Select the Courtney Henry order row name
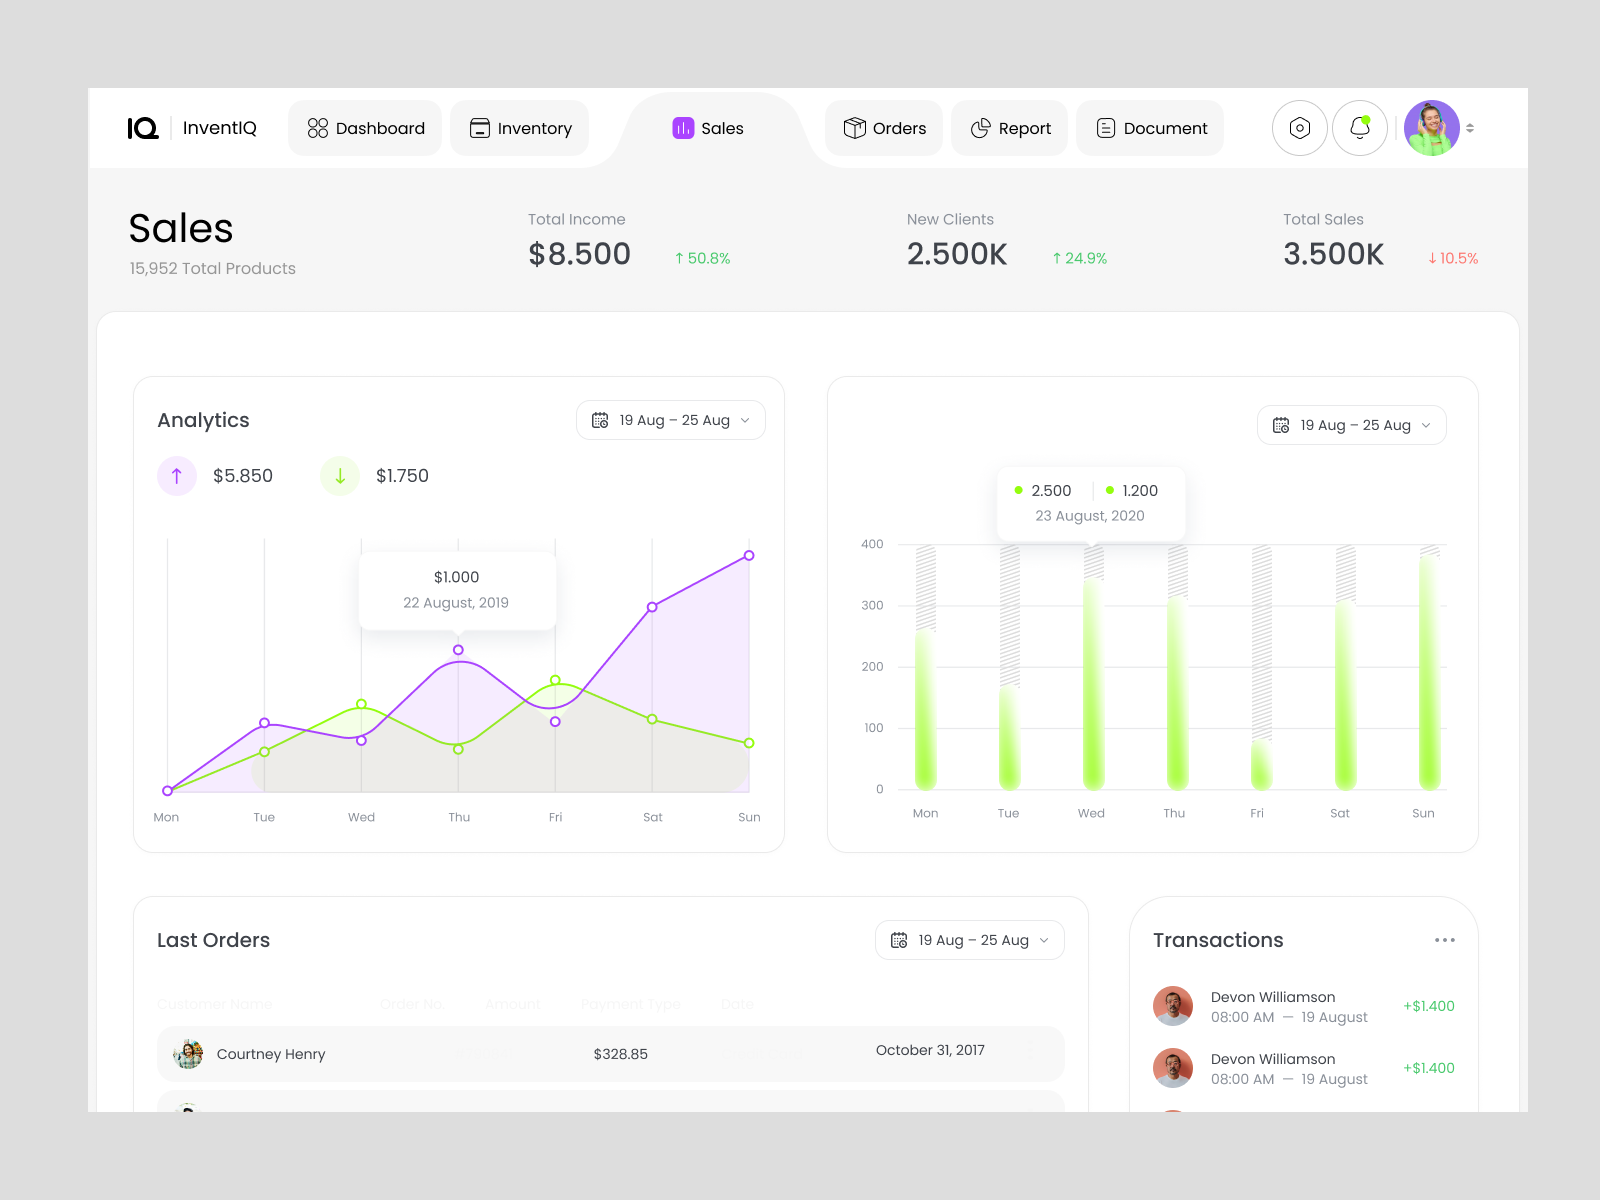The height and width of the screenshot is (1200, 1600). tap(271, 1054)
